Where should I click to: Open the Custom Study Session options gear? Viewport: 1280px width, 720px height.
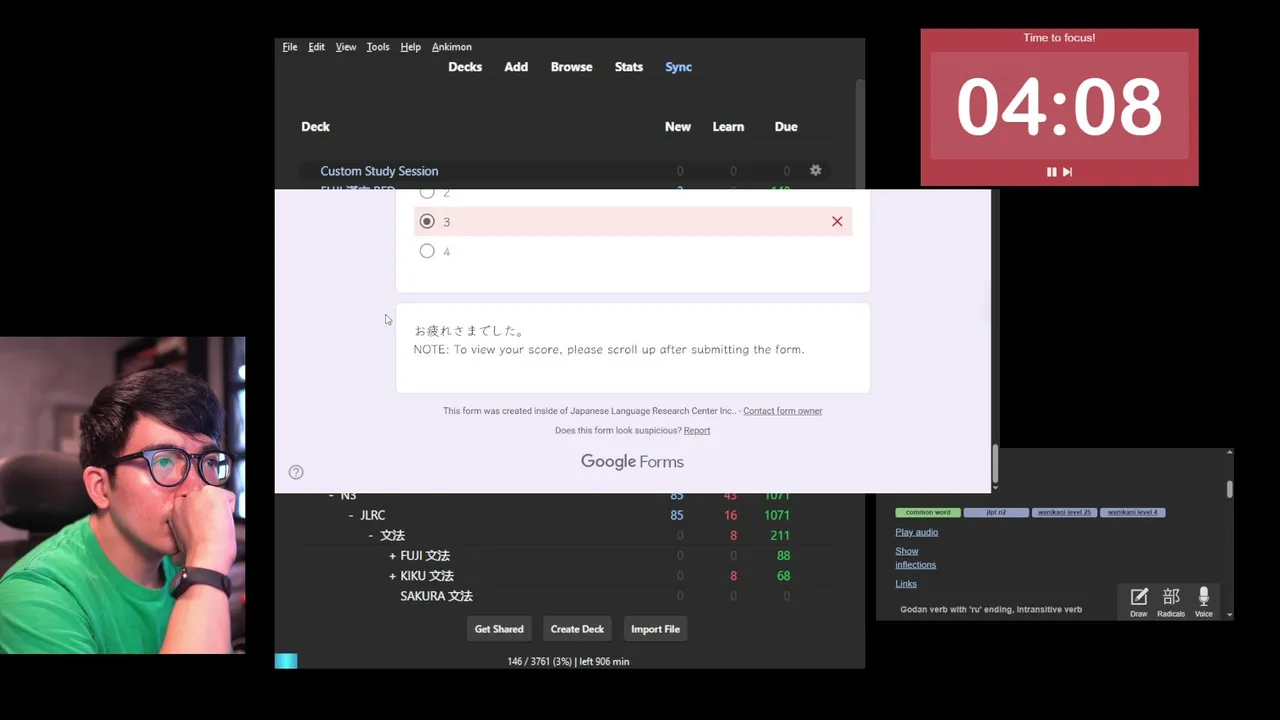(815, 171)
